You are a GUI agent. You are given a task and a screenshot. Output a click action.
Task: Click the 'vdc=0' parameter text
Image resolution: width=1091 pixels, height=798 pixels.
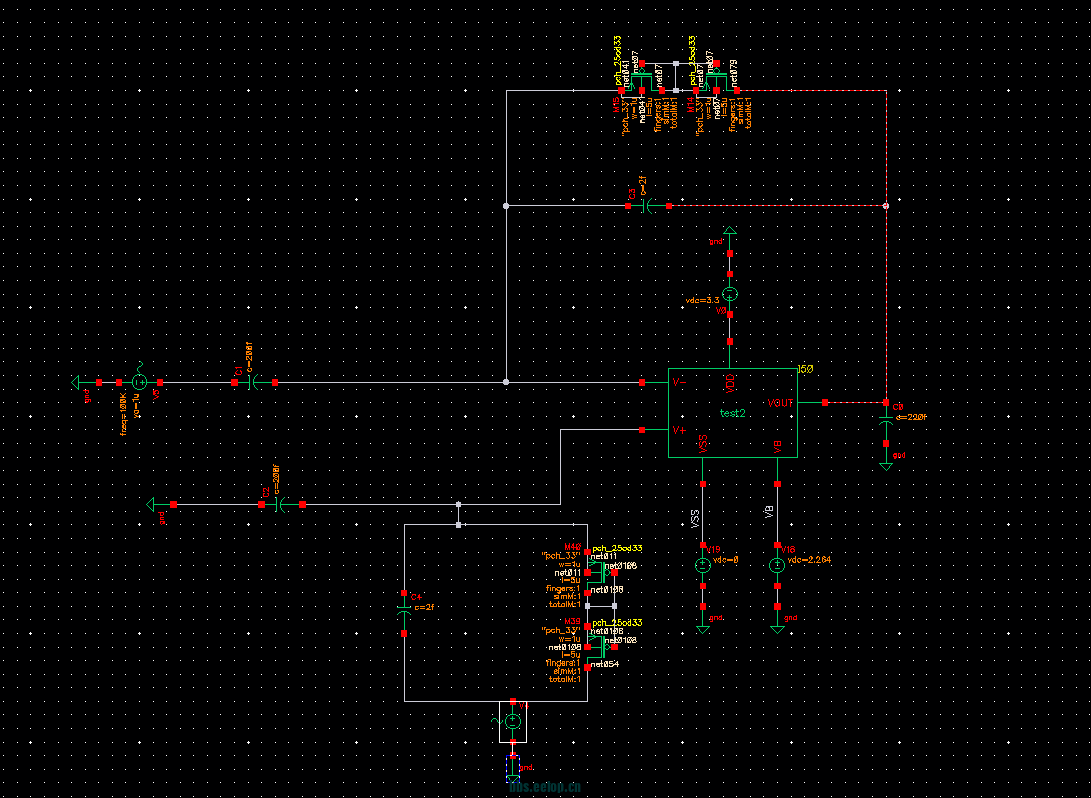(x=725, y=559)
